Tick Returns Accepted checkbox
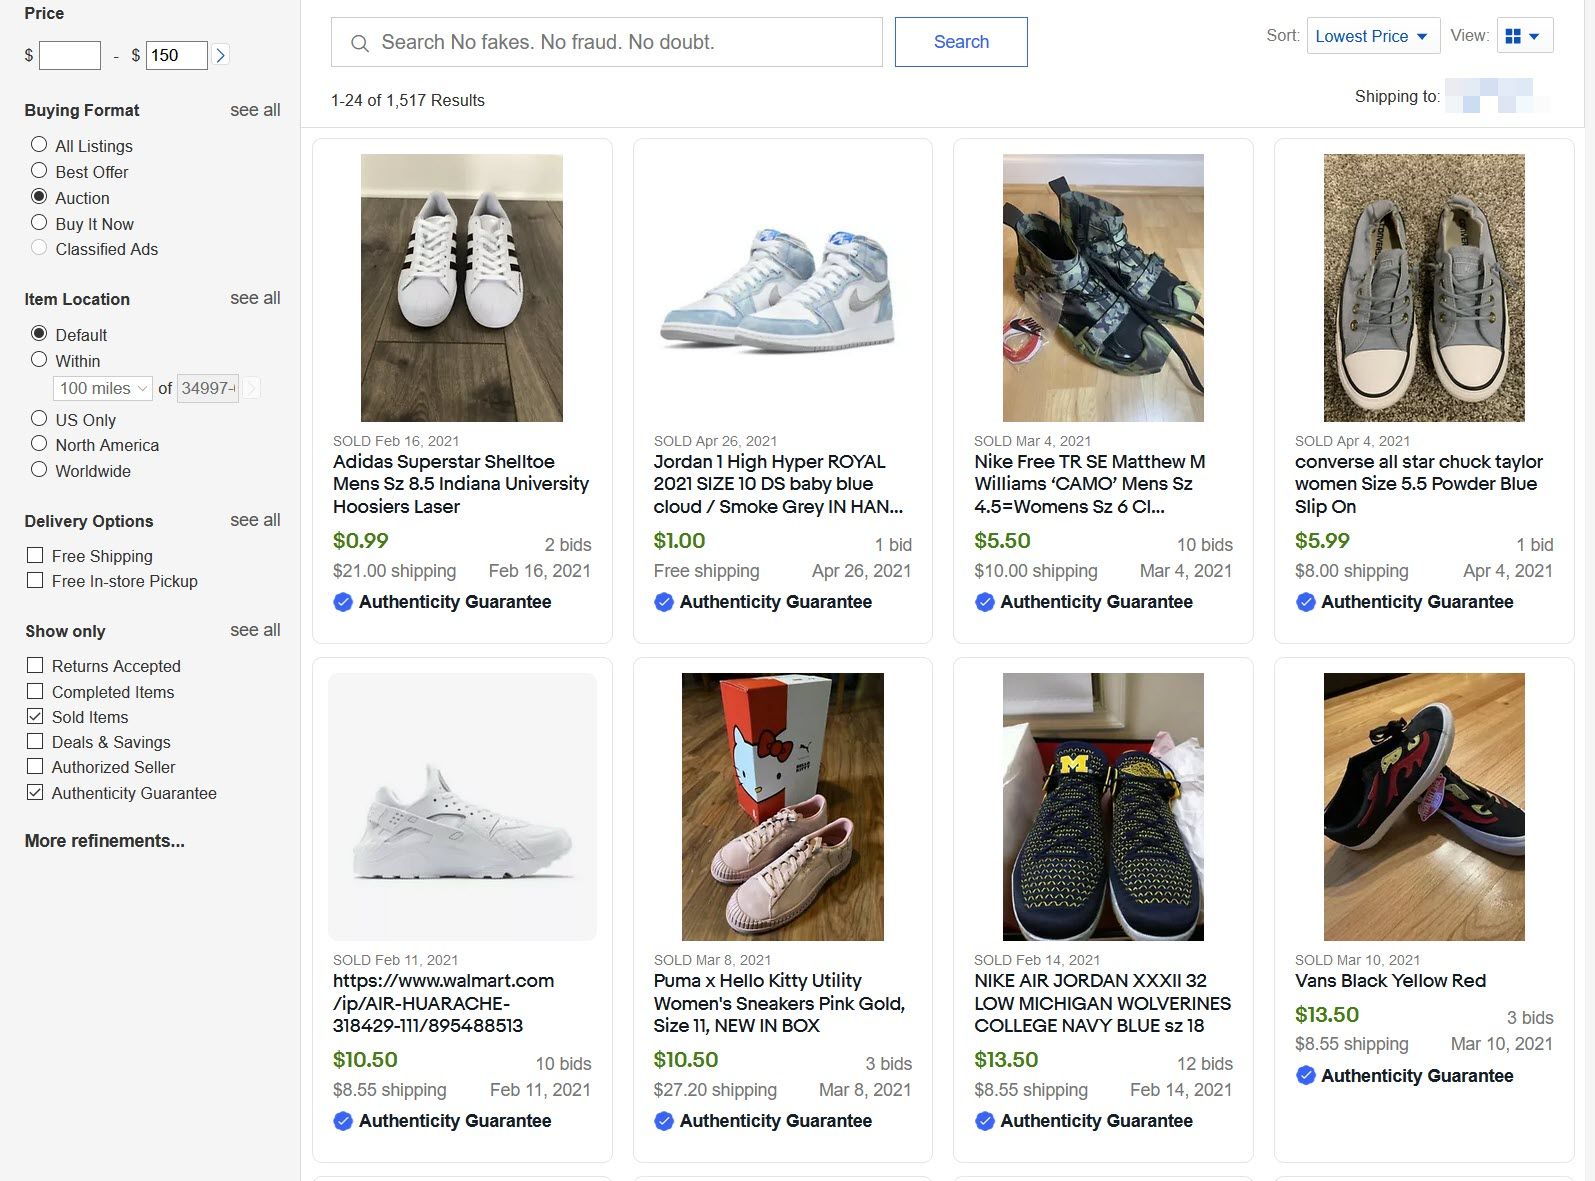This screenshot has height=1181, width=1595. pyautogui.click(x=35, y=665)
